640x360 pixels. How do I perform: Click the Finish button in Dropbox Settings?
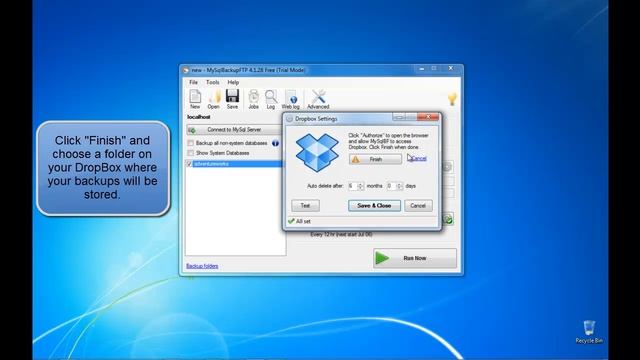click(x=375, y=159)
